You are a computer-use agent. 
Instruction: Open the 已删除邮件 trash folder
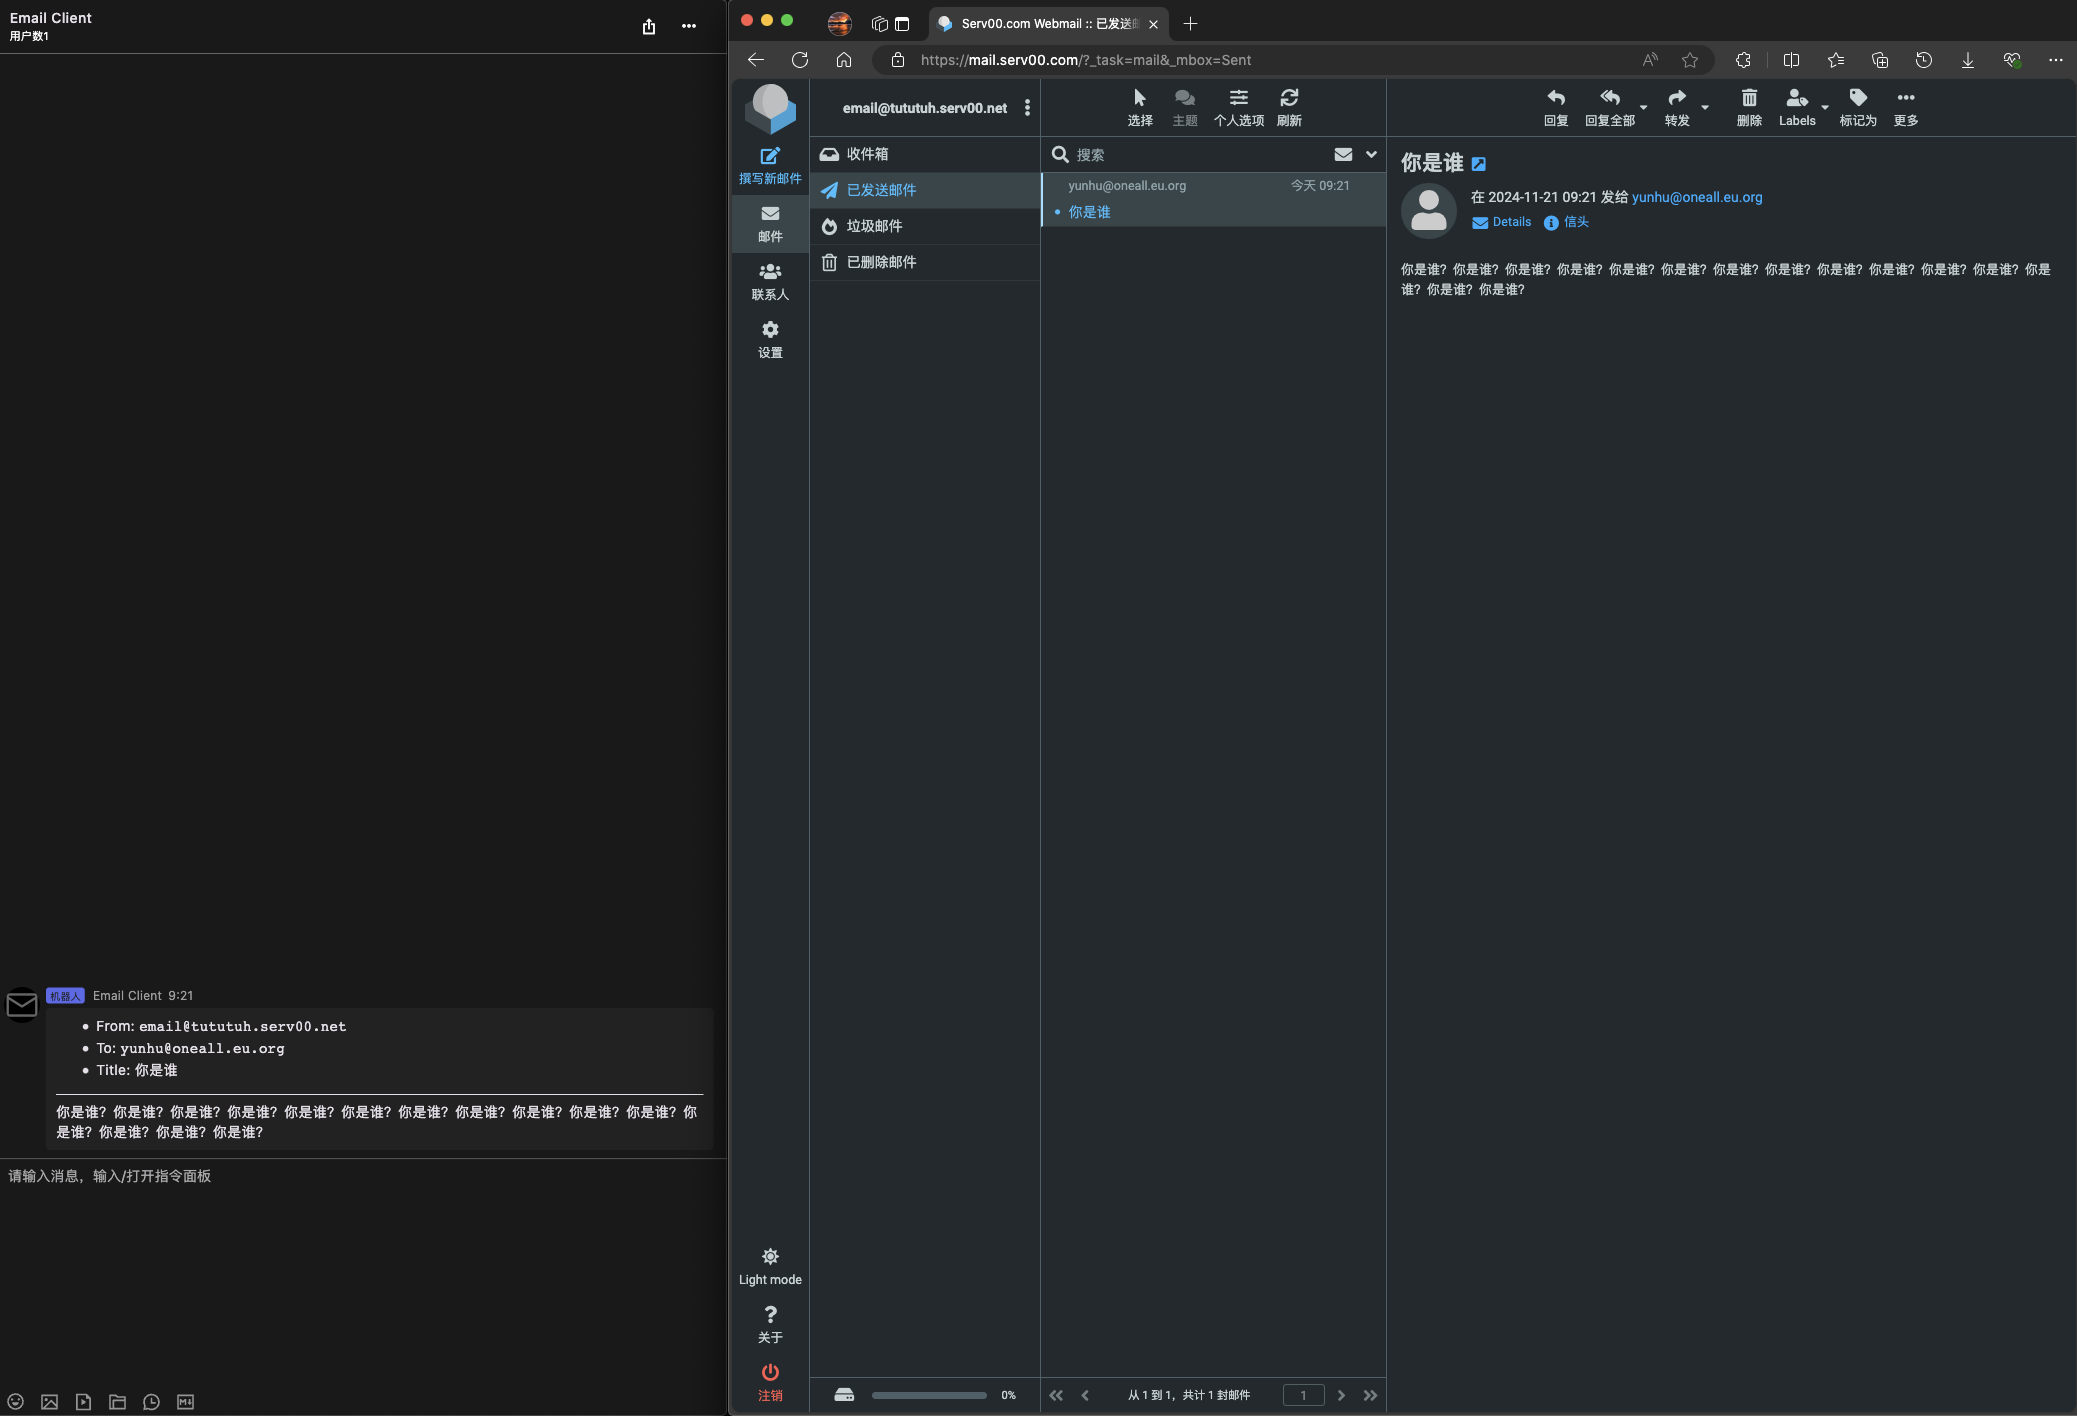[925, 262]
